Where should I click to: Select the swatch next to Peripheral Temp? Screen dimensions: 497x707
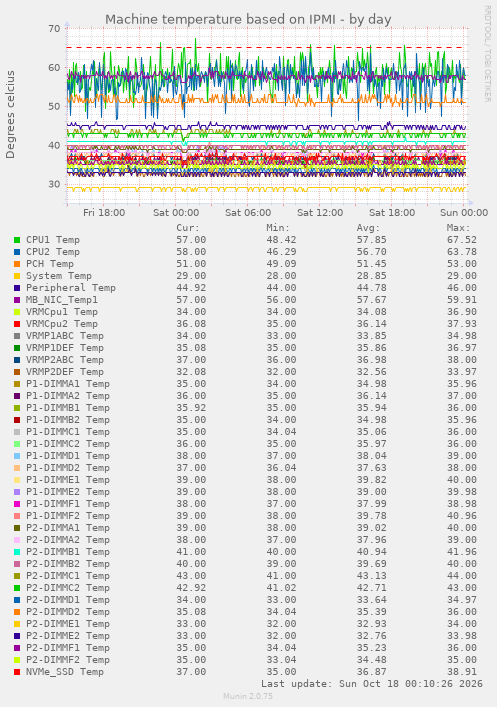click(17, 288)
